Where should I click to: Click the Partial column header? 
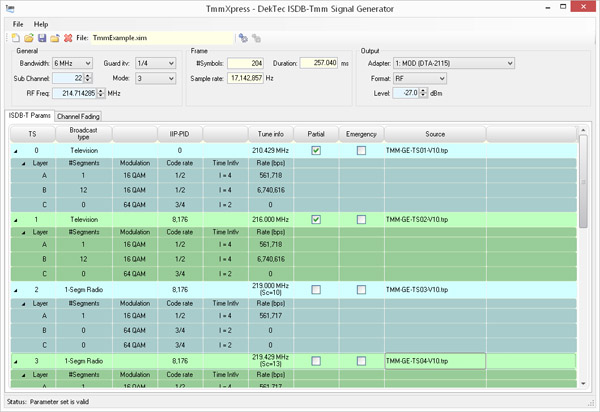click(316, 134)
